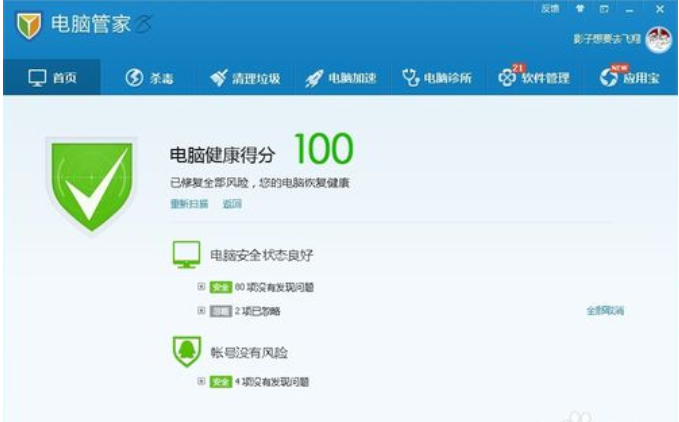Launch 电脑加速 rocket speedup tool
The image size is (679, 422).
pos(341,77)
